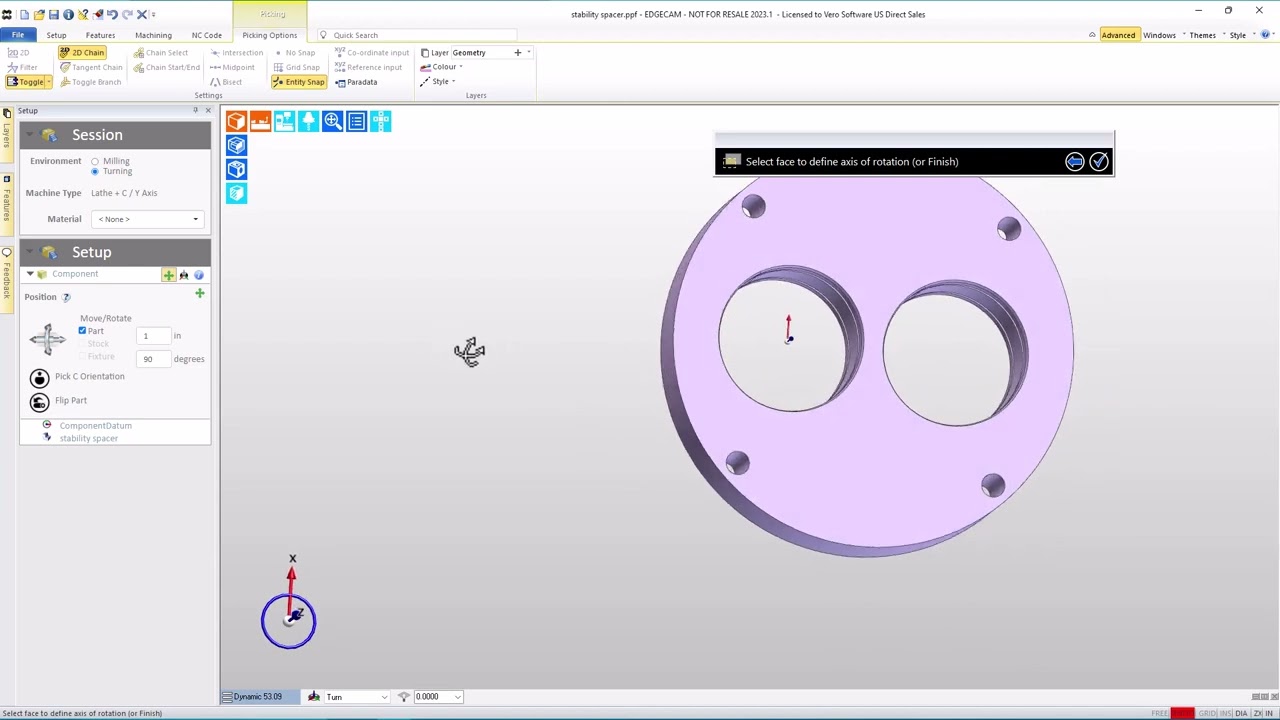The image size is (1280, 720).
Task: Toggle the Paradata option
Action: pos(356,82)
